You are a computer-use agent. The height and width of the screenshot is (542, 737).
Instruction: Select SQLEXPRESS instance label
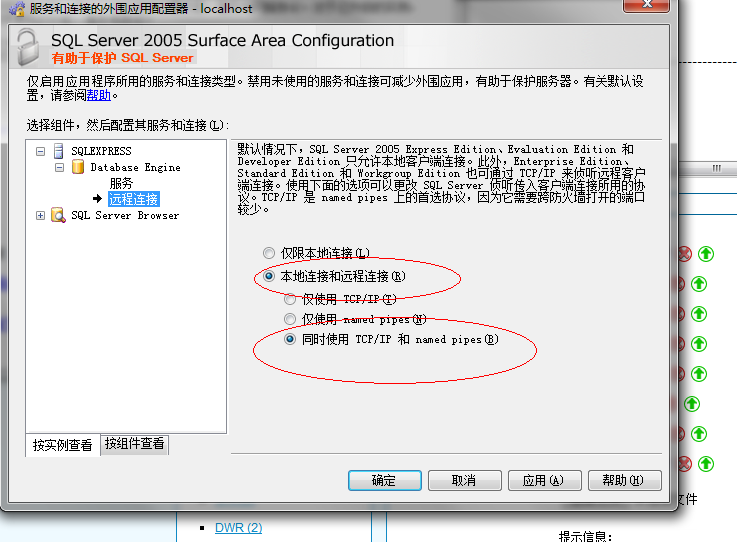point(101,151)
